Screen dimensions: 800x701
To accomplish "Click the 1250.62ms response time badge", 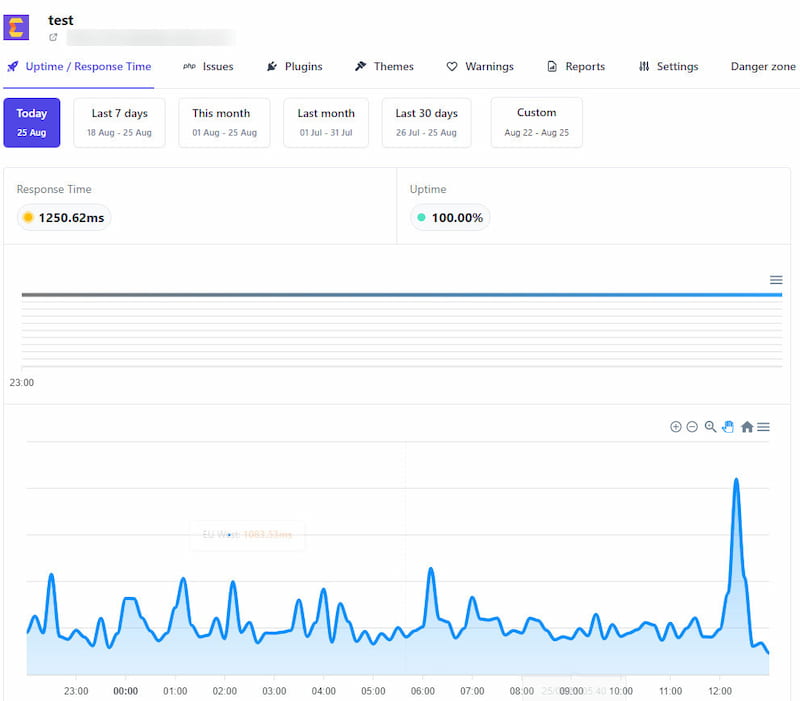I will tap(64, 218).
